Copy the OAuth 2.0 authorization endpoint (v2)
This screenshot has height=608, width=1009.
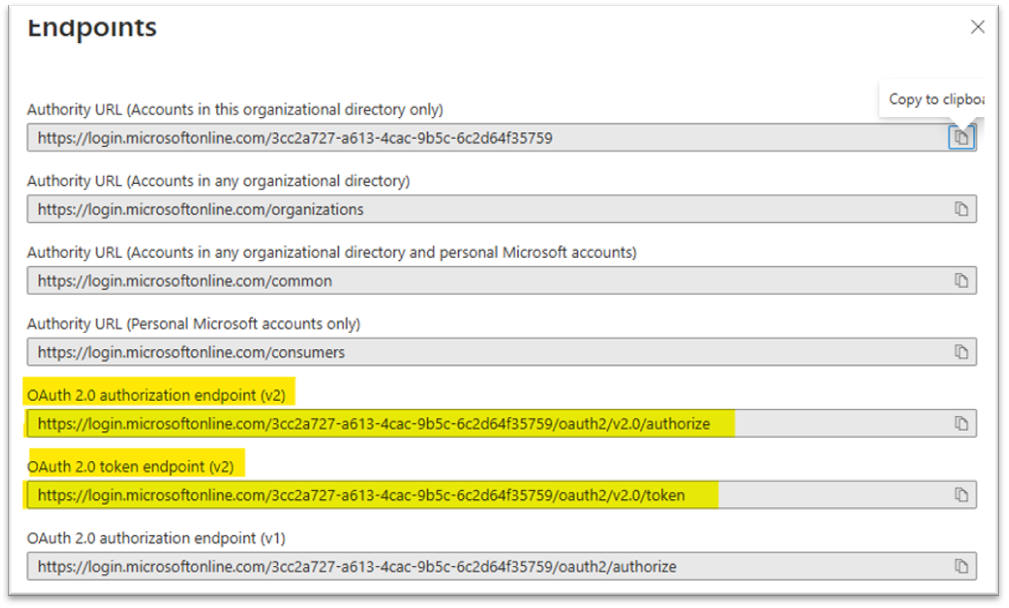point(961,424)
